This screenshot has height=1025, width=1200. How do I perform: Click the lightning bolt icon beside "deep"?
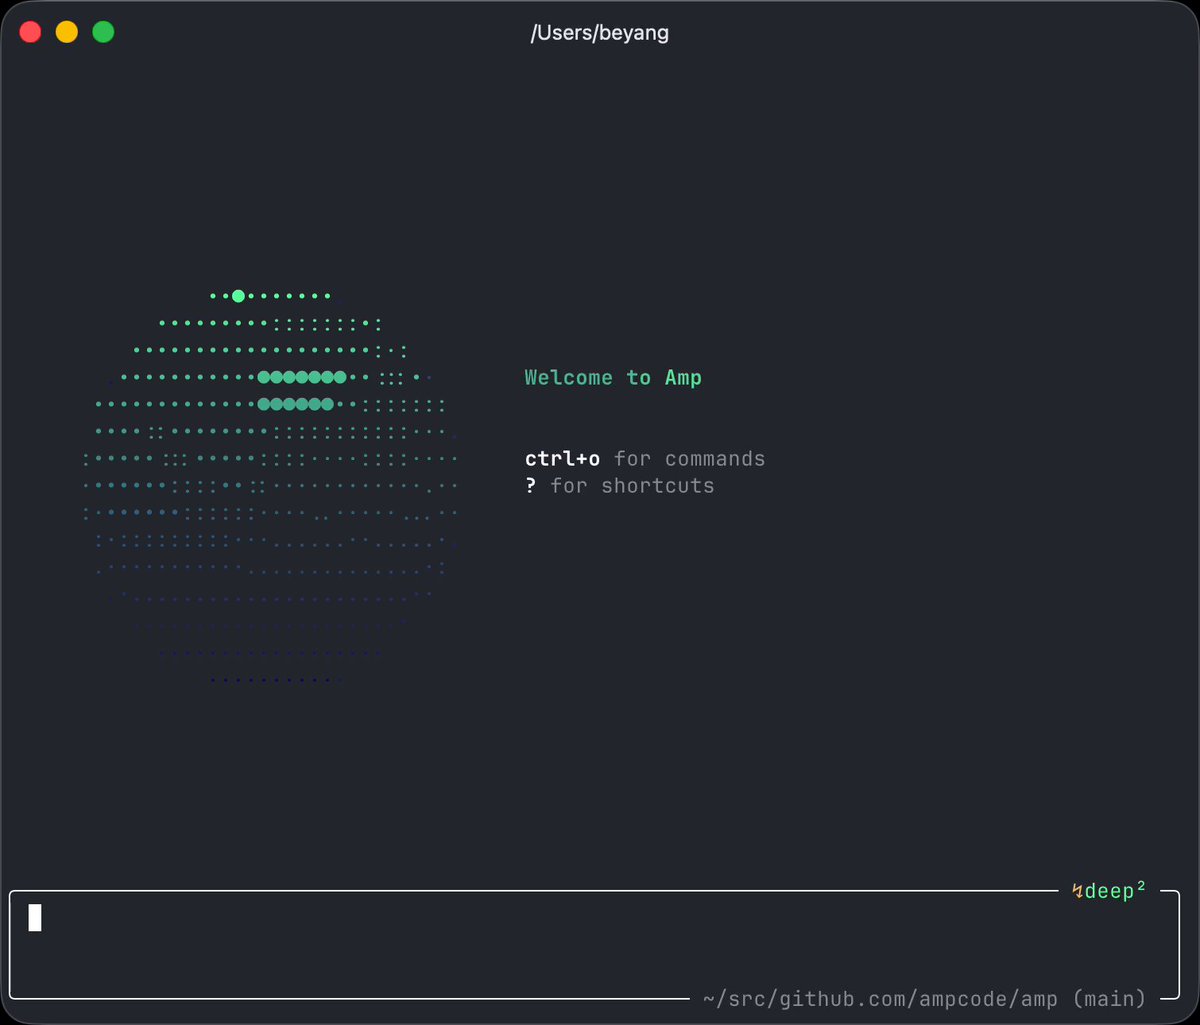point(1077,891)
